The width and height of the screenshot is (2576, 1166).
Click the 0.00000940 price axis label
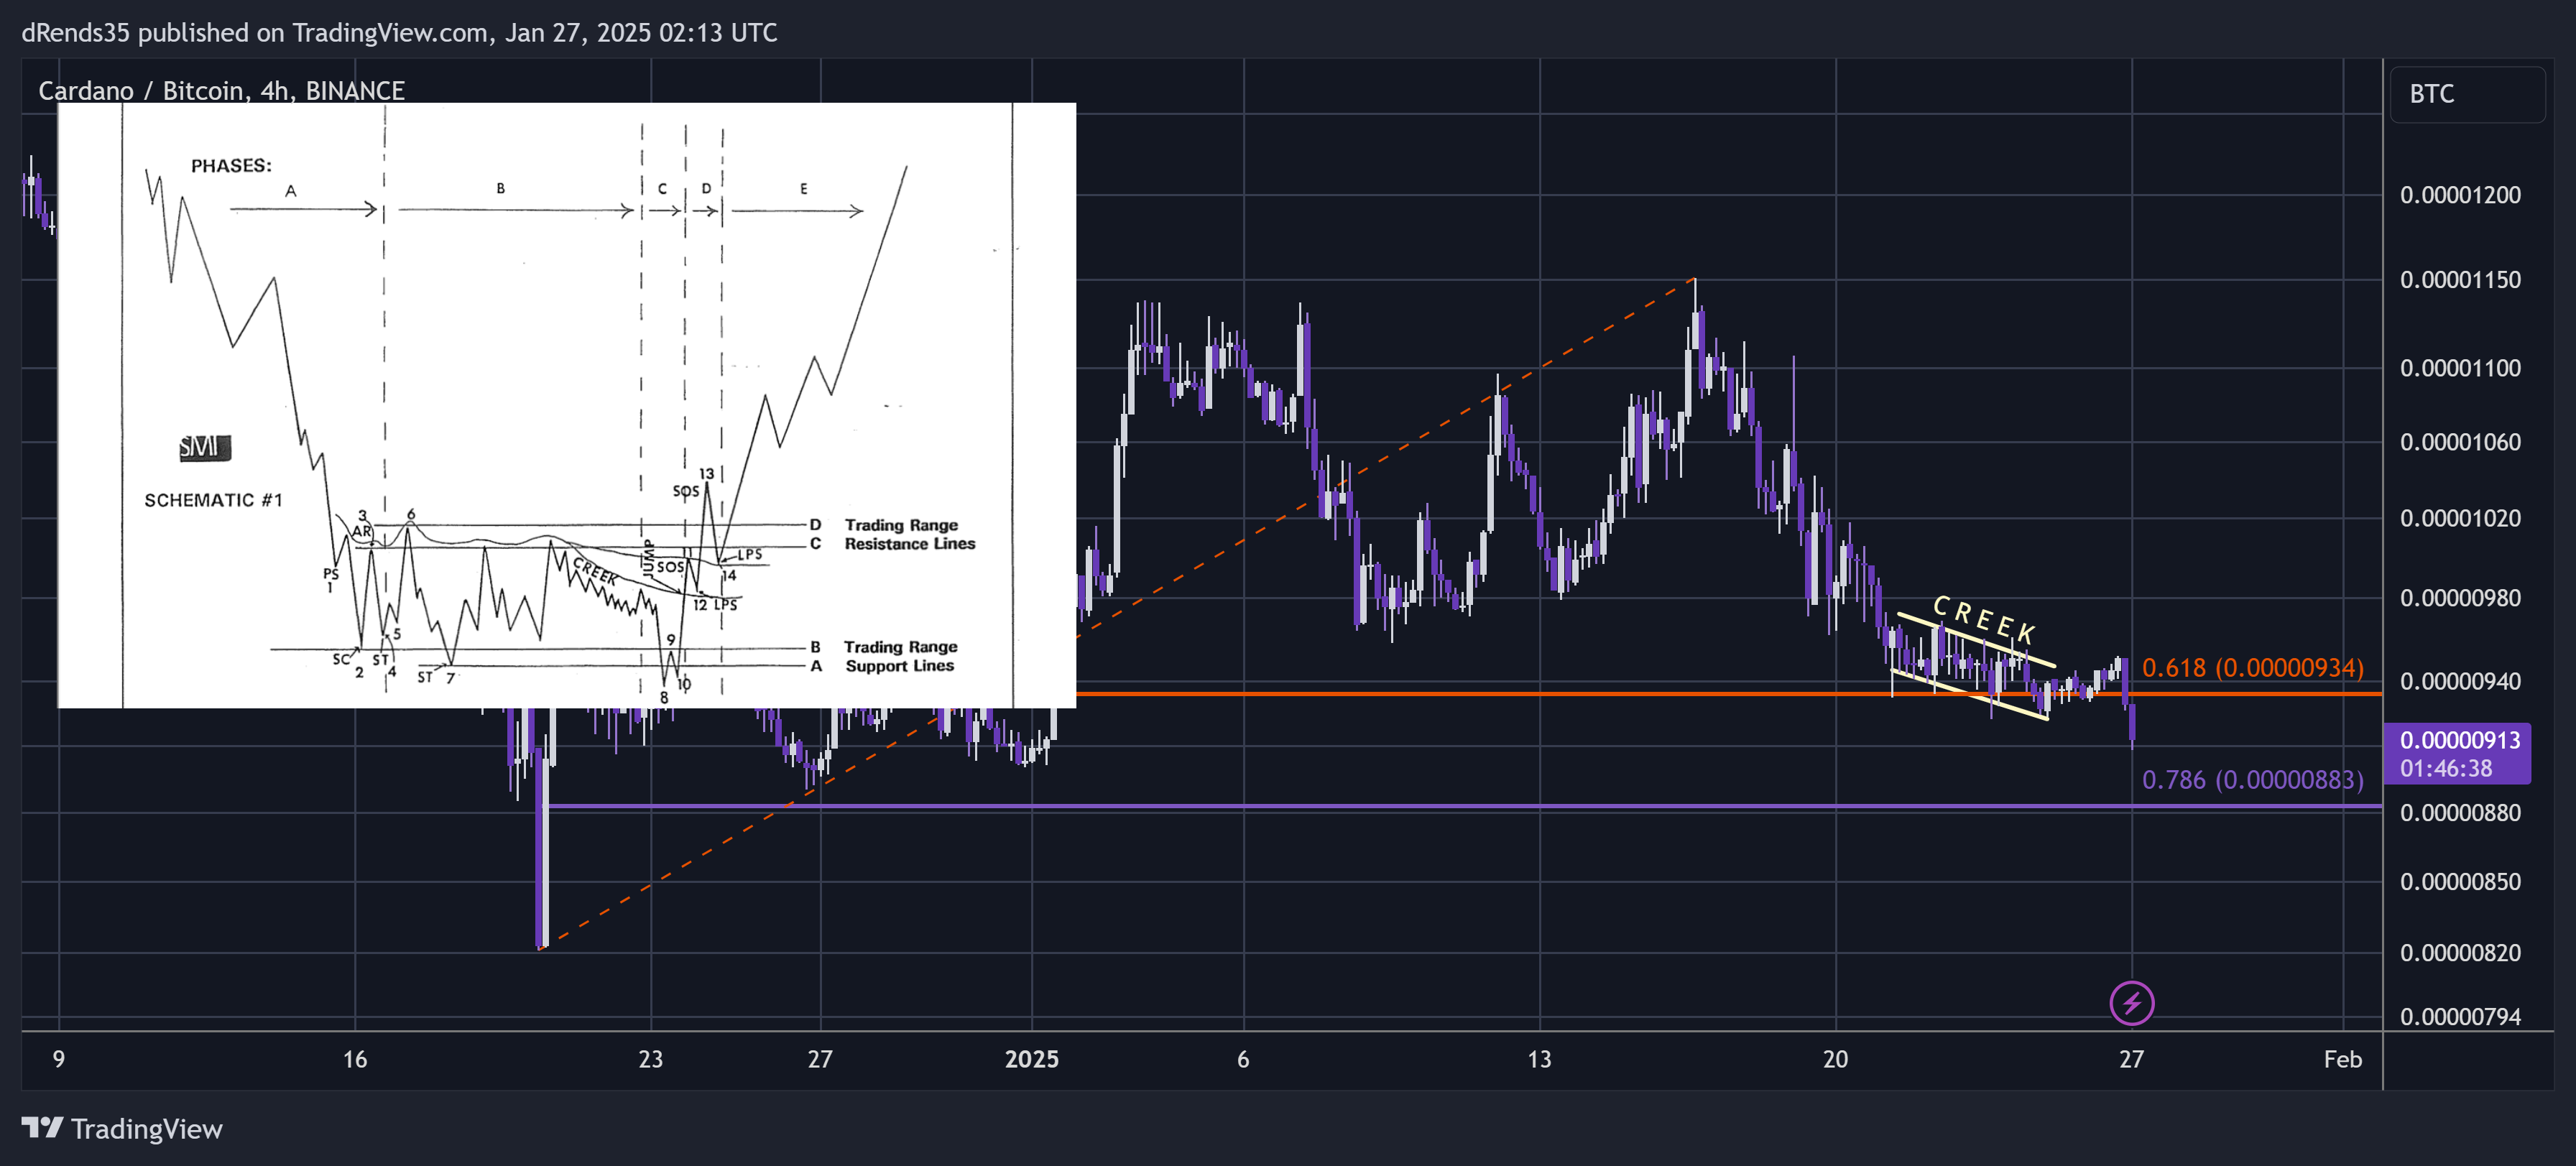coord(2460,681)
